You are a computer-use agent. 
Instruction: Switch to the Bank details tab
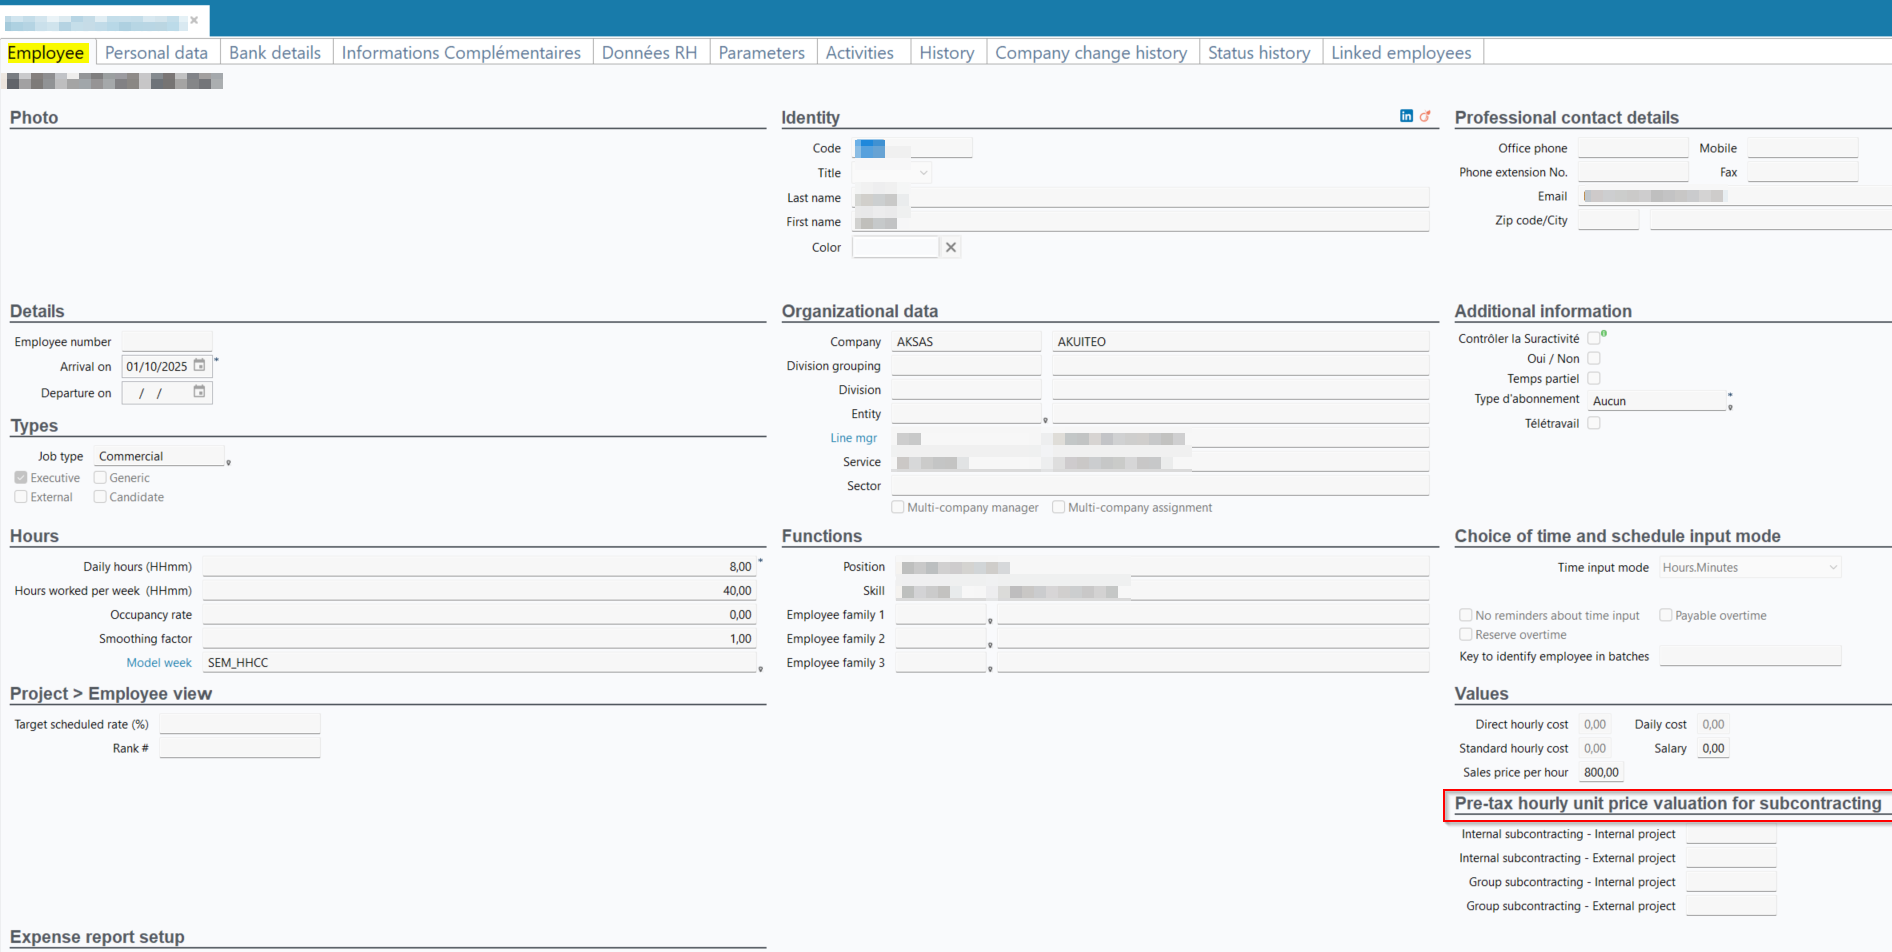click(275, 53)
